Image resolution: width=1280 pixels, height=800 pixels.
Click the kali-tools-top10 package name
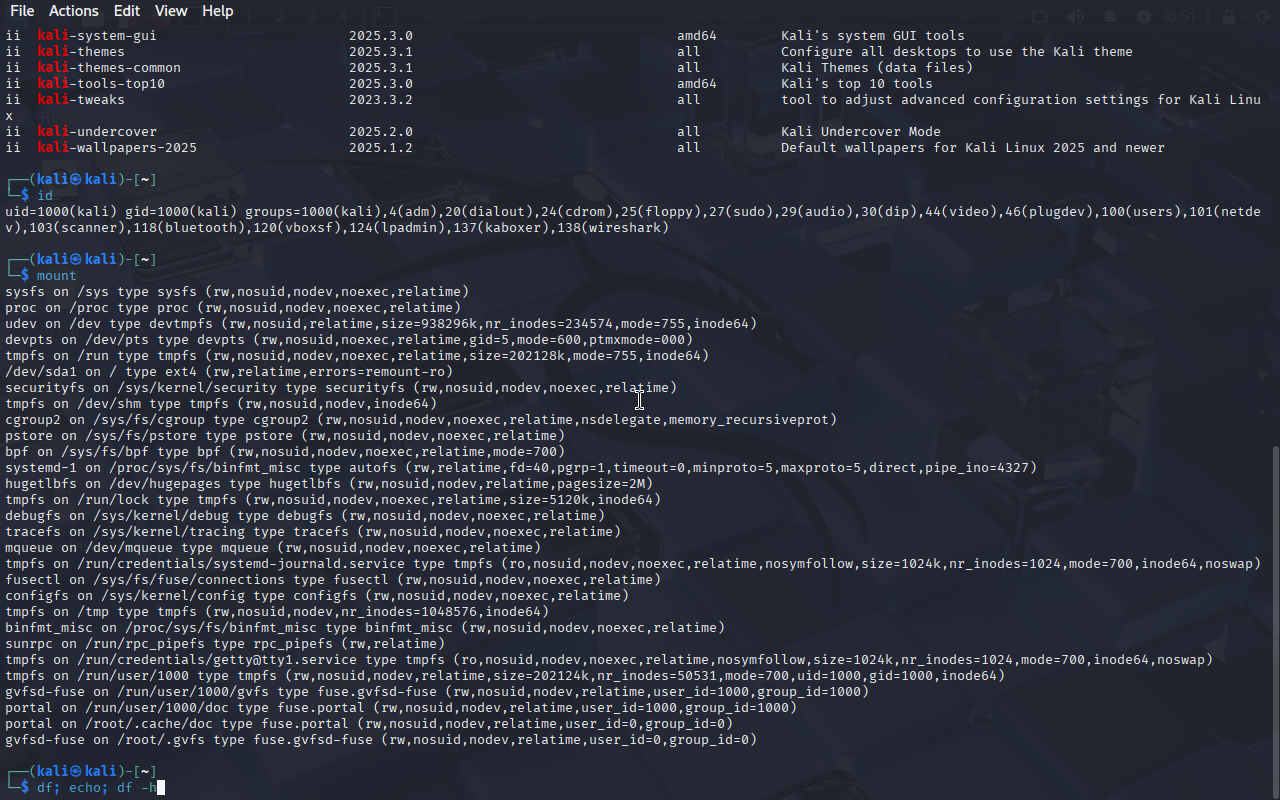[101, 84]
